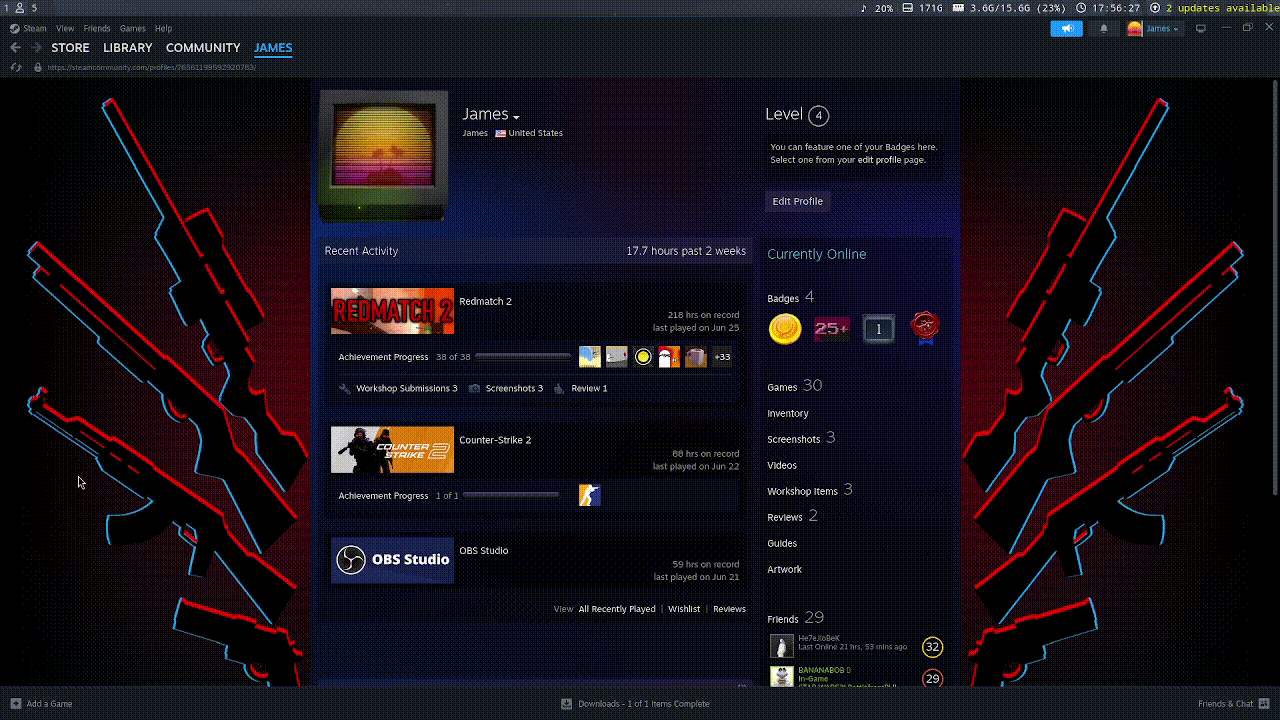Click the Counter-Strike 2 achievement progress bar
This screenshot has height=720, width=1280.
(x=511, y=495)
